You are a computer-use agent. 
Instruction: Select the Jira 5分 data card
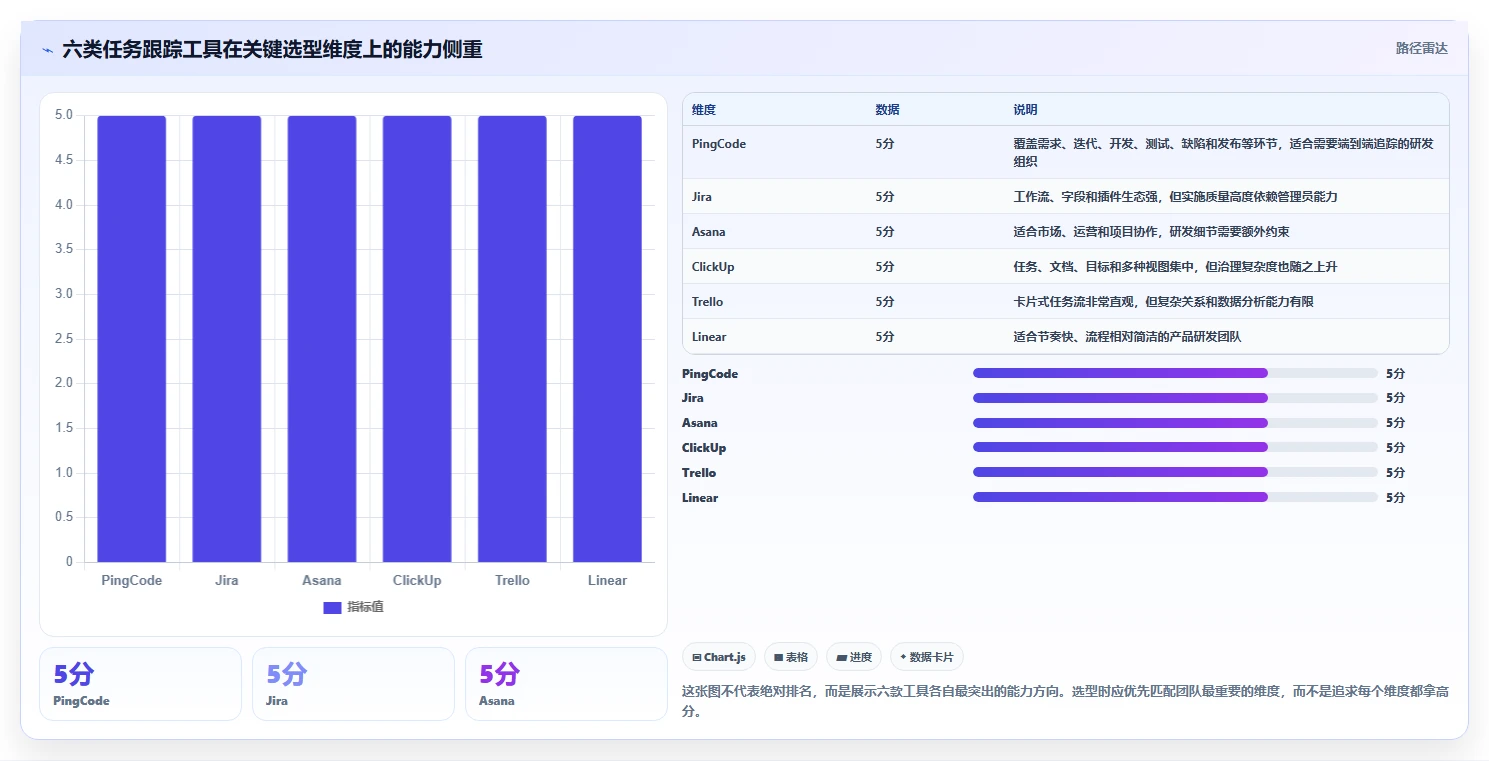pyautogui.click(x=353, y=684)
